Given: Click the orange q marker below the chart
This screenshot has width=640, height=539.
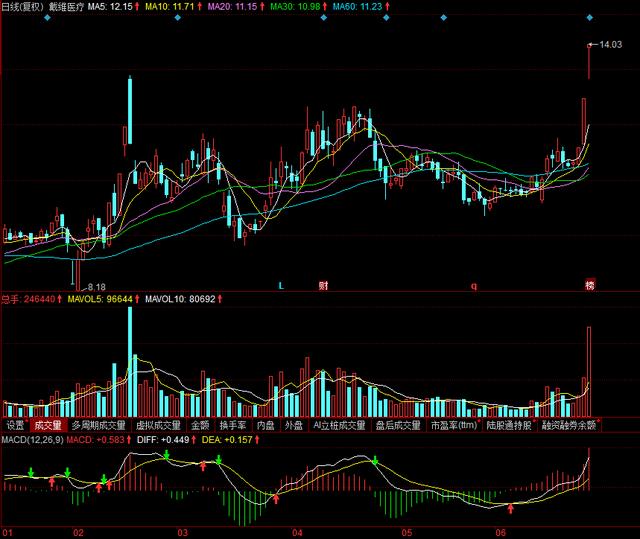Looking at the screenshot, I should pyautogui.click(x=474, y=286).
